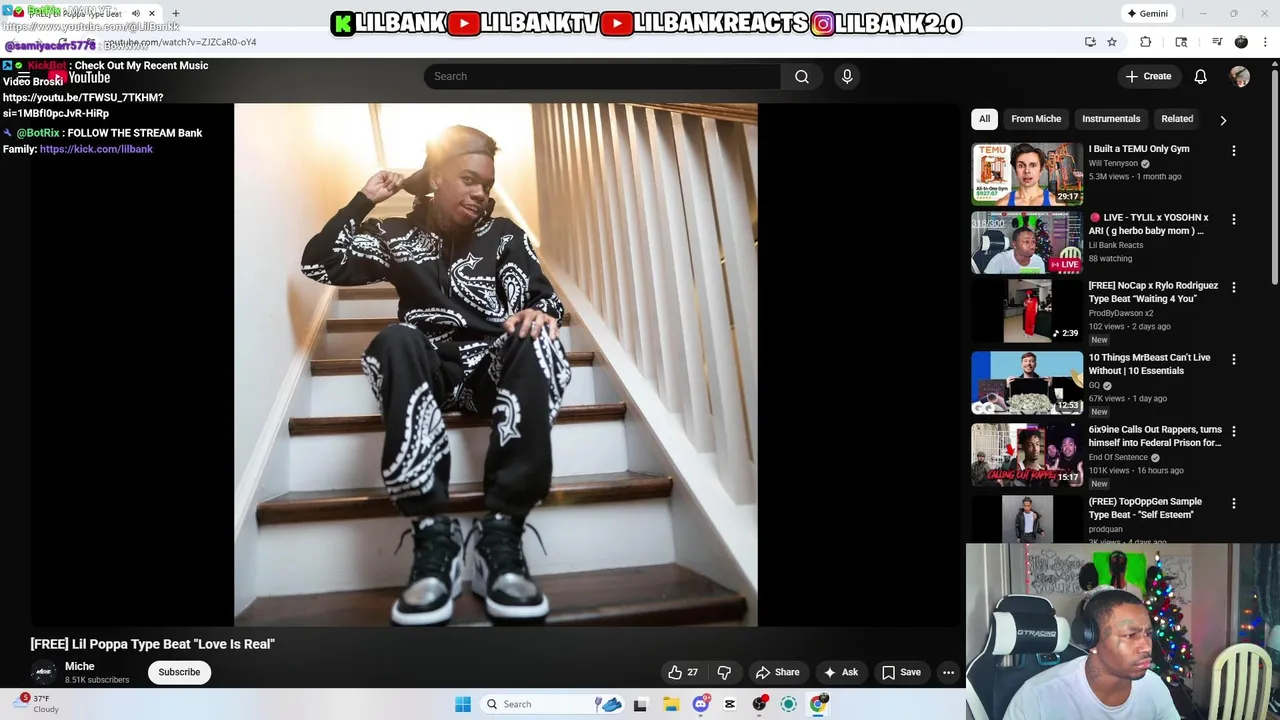Open options for 6ix9ine Calls Out Rappers
This screenshot has height=720, width=1280.
tap(1233, 431)
